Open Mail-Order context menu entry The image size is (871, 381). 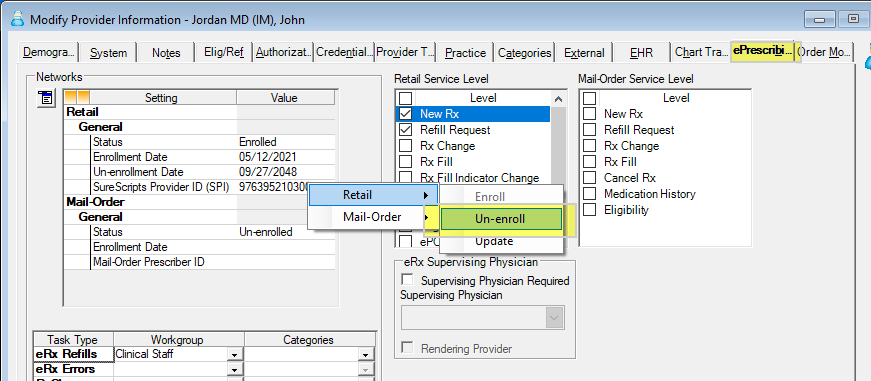(373, 217)
